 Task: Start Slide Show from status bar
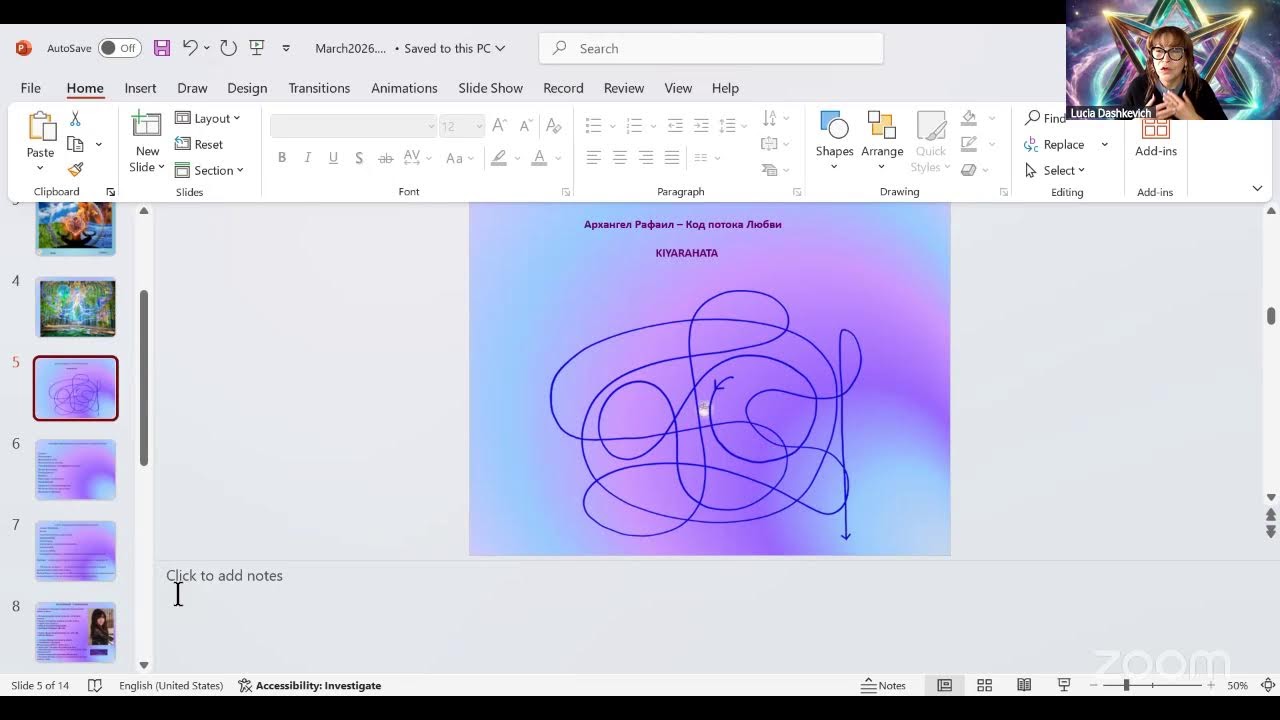pos(1064,685)
